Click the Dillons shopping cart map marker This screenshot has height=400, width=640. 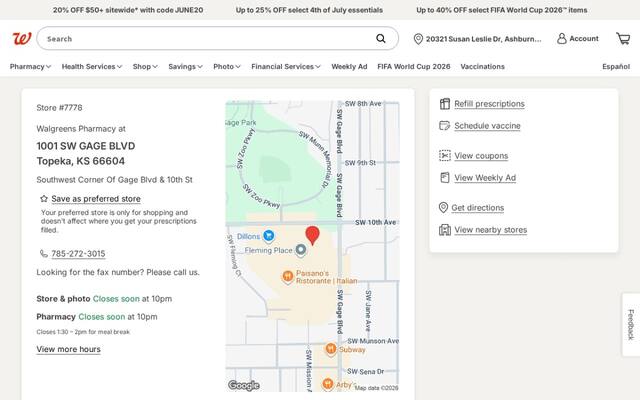tap(269, 236)
